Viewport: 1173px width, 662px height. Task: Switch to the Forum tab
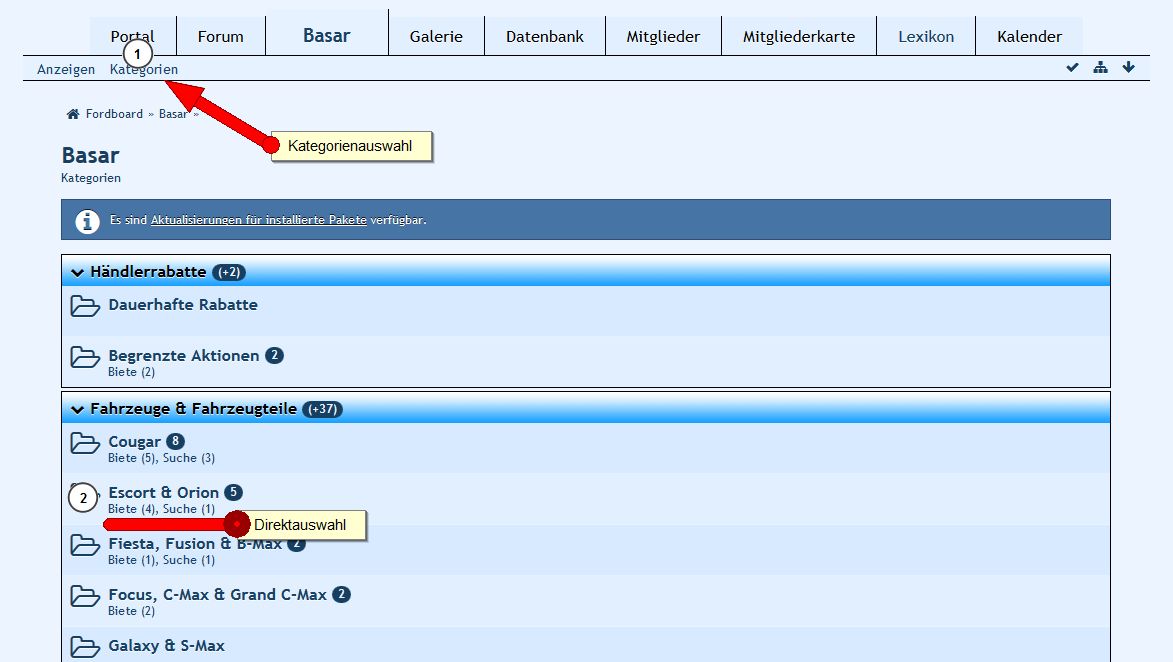(x=221, y=36)
